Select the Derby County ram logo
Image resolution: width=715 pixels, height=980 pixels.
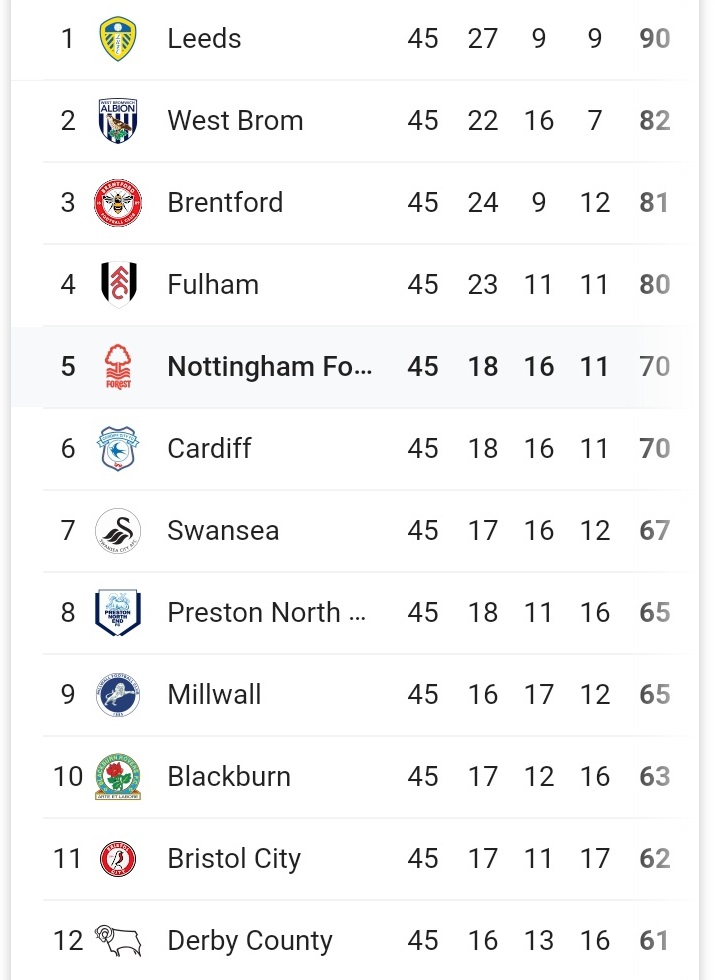(x=118, y=941)
